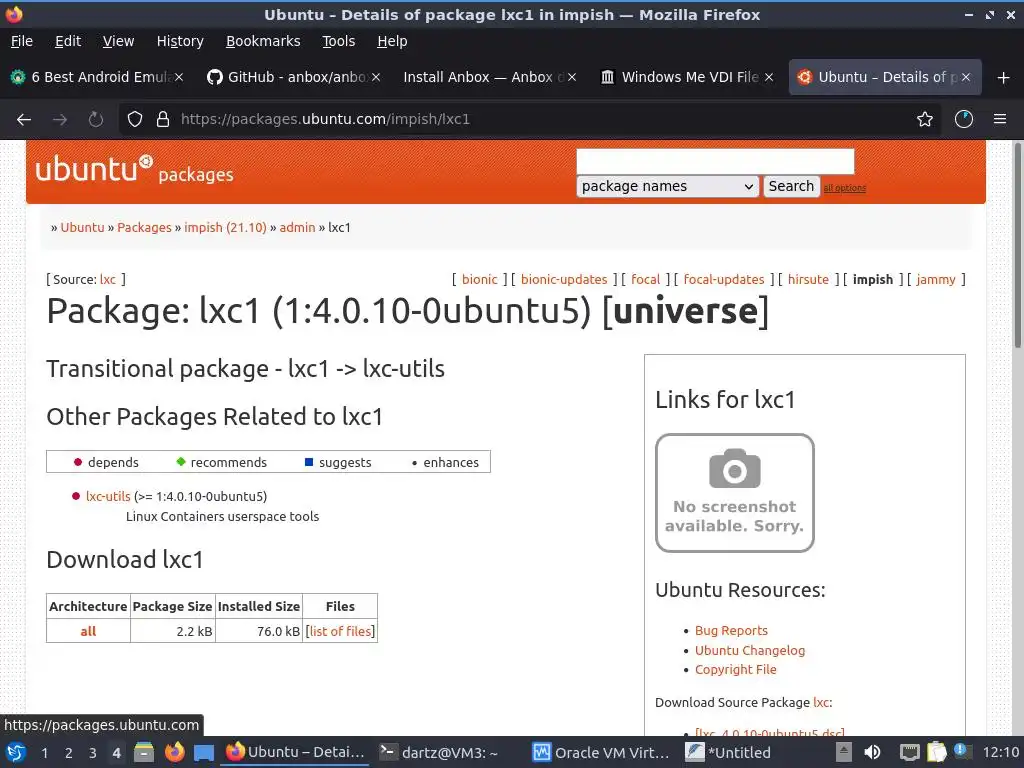Switch to focal release version
Image resolution: width=1024 pixels, height=768 pixels.
pyautogui.click(x=645, y=280)
